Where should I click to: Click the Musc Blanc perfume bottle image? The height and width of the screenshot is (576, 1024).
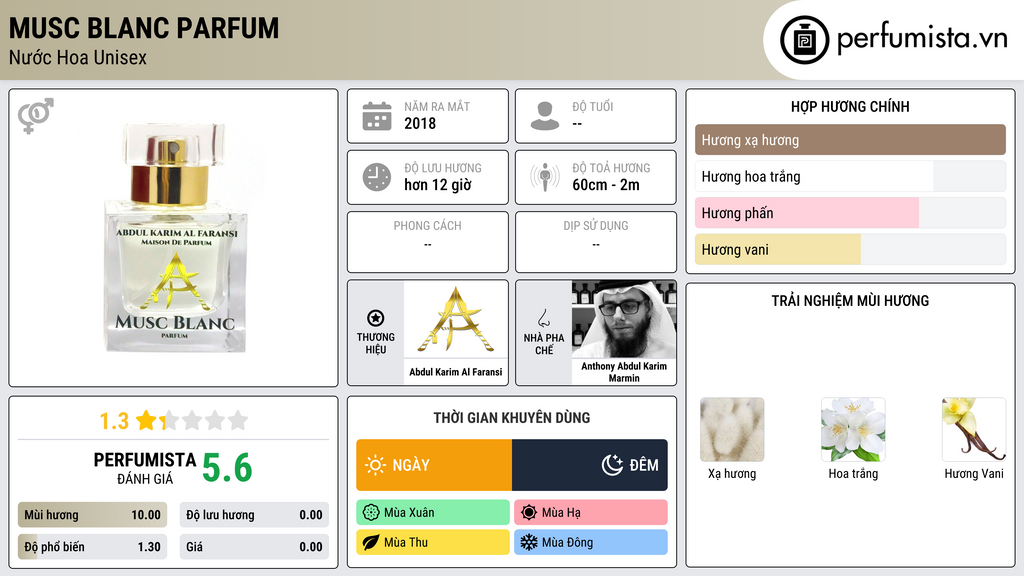pyautogui.click(x=175, y=238)
